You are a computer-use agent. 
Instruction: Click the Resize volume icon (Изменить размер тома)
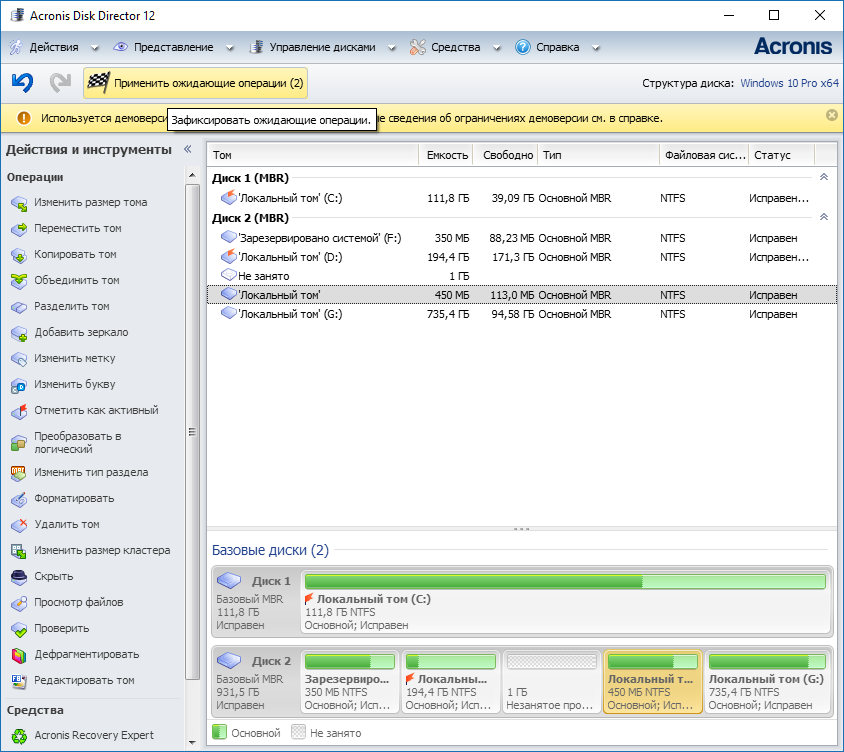[19, 203]
